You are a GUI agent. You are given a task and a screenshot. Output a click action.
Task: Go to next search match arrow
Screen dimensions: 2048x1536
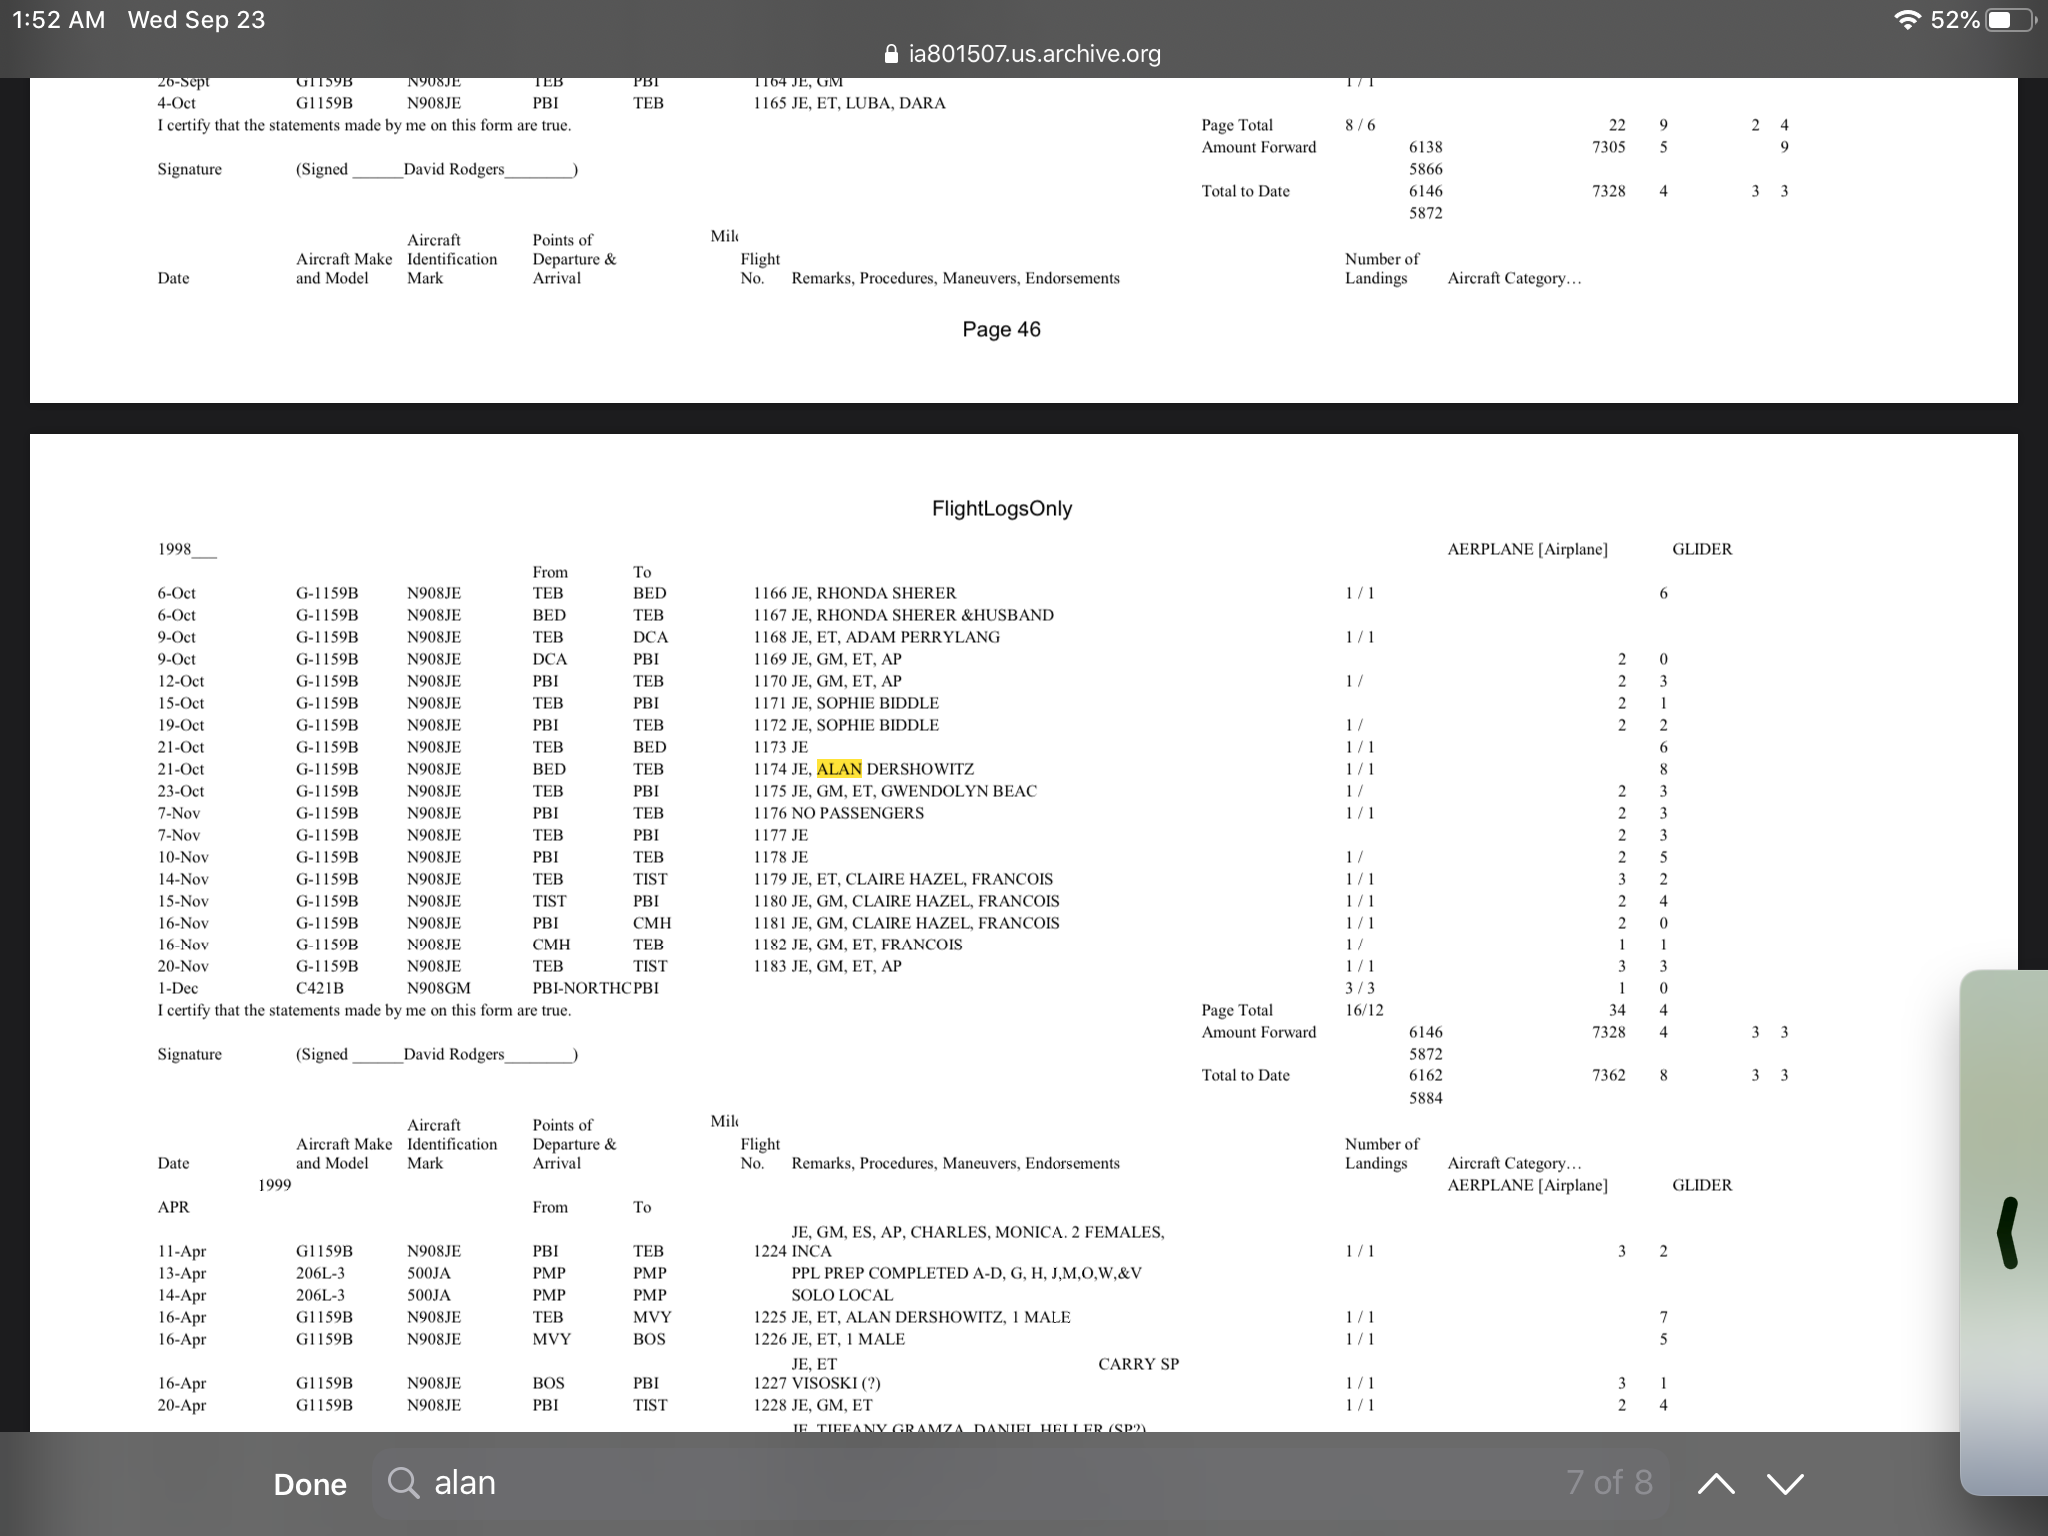pyautogui.click(x=1786, y=1484)
